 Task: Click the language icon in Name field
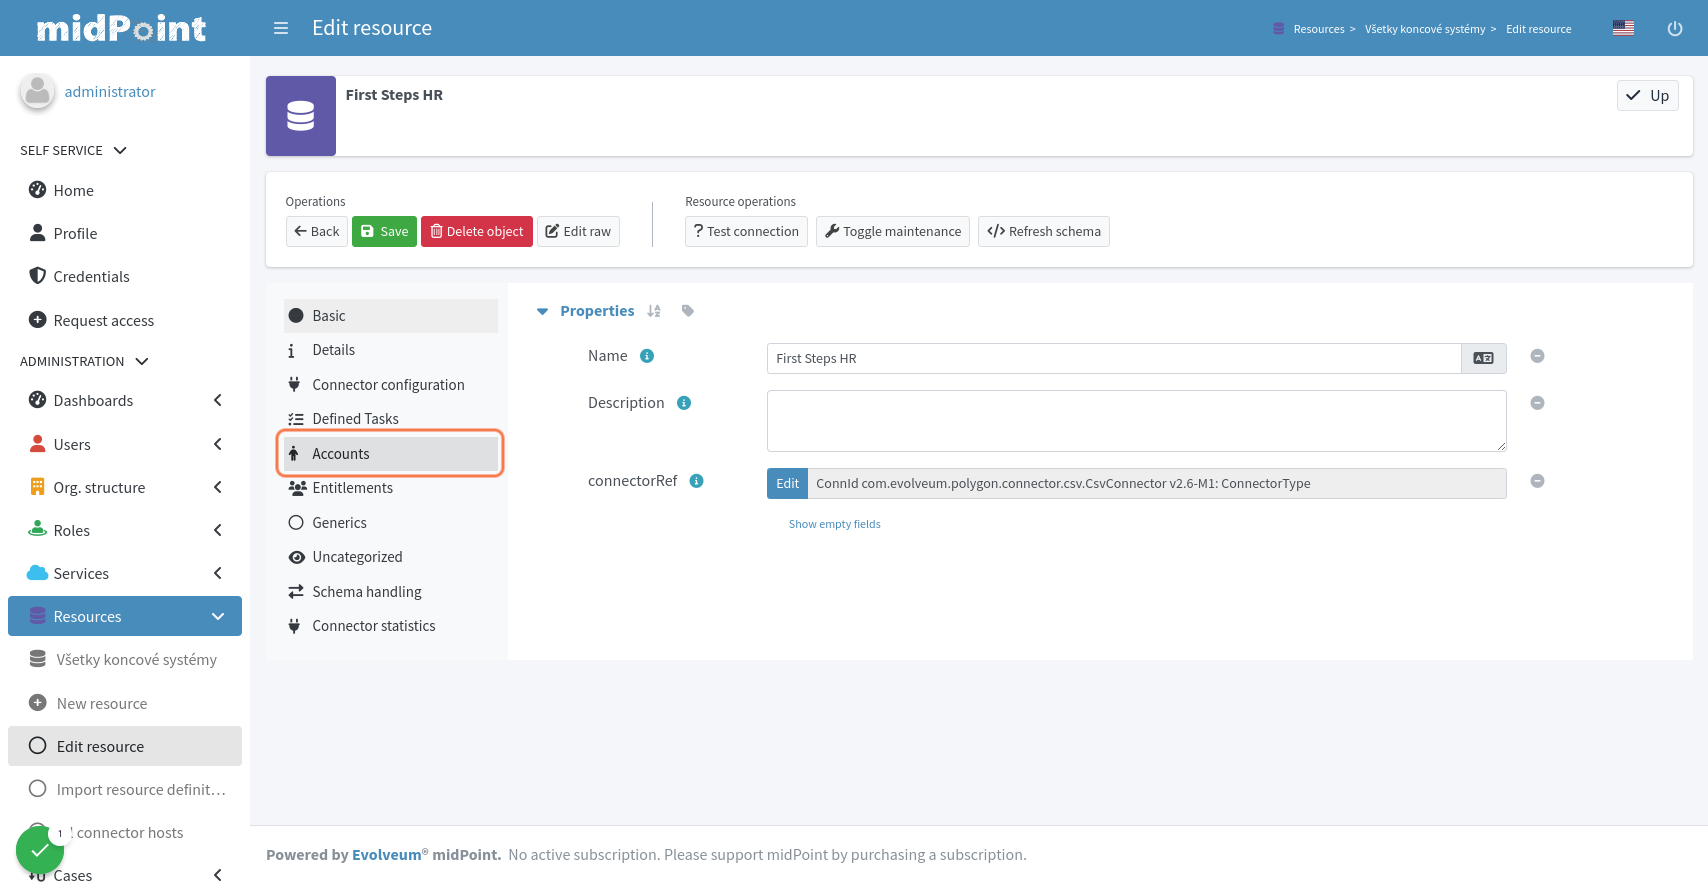pos(1483,358)
